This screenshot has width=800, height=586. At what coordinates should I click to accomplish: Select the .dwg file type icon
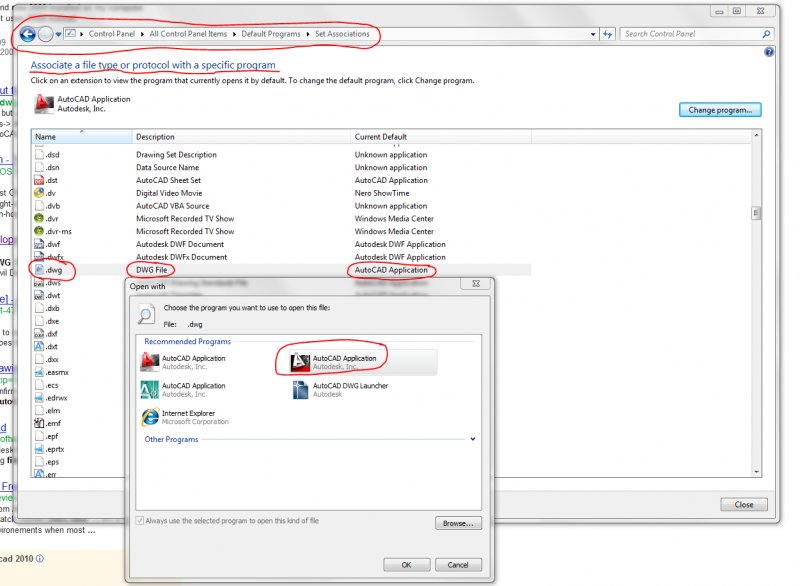[x=39, y=270]
